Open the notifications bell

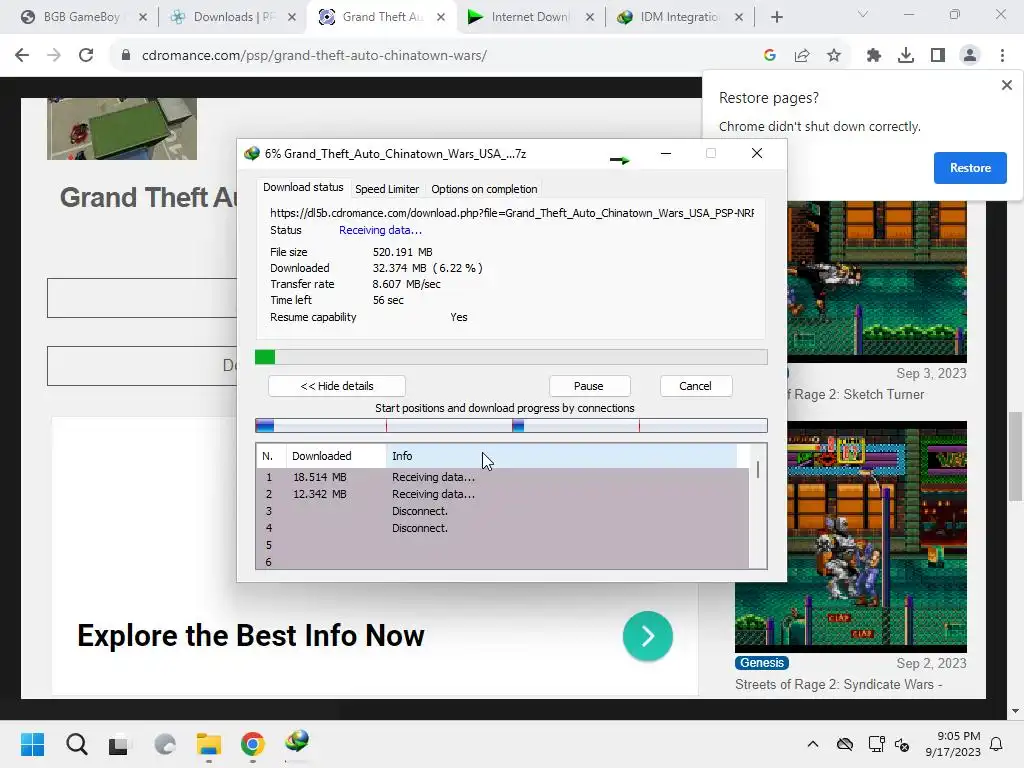(x=997, y=744)
